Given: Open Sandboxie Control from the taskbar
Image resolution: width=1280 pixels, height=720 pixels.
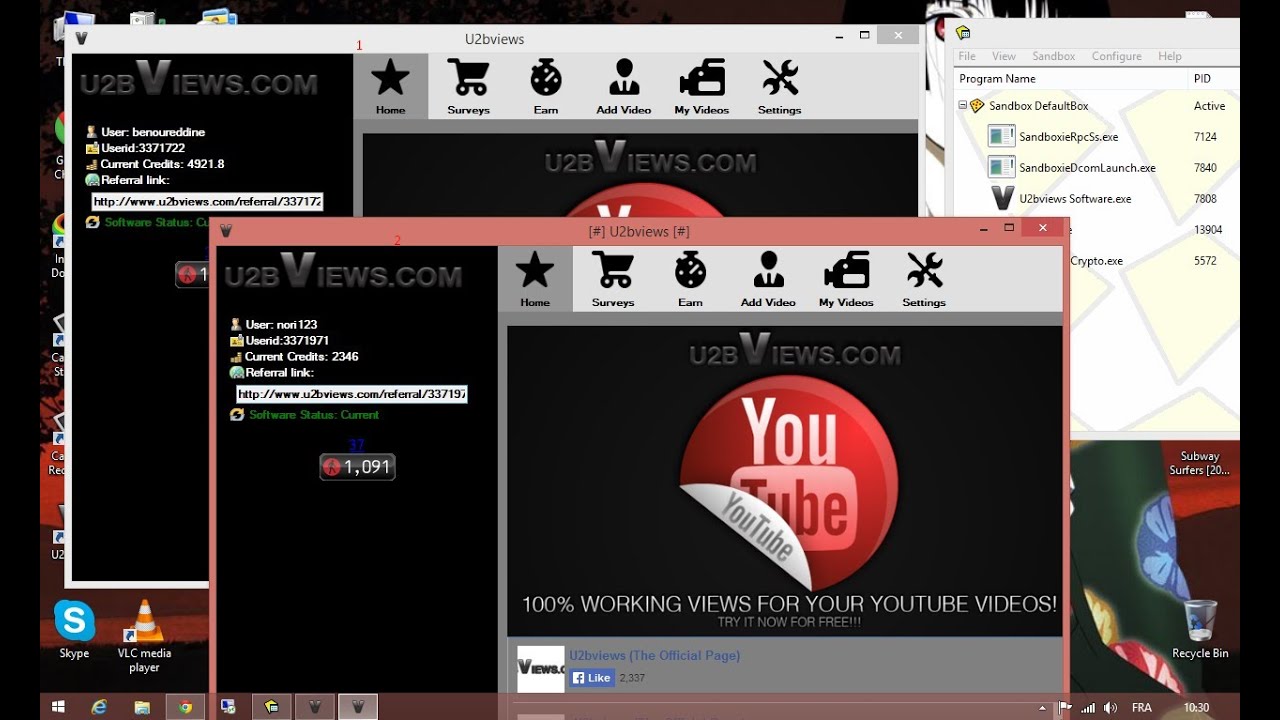Looking at the screenshot, I should coord(272,707).
